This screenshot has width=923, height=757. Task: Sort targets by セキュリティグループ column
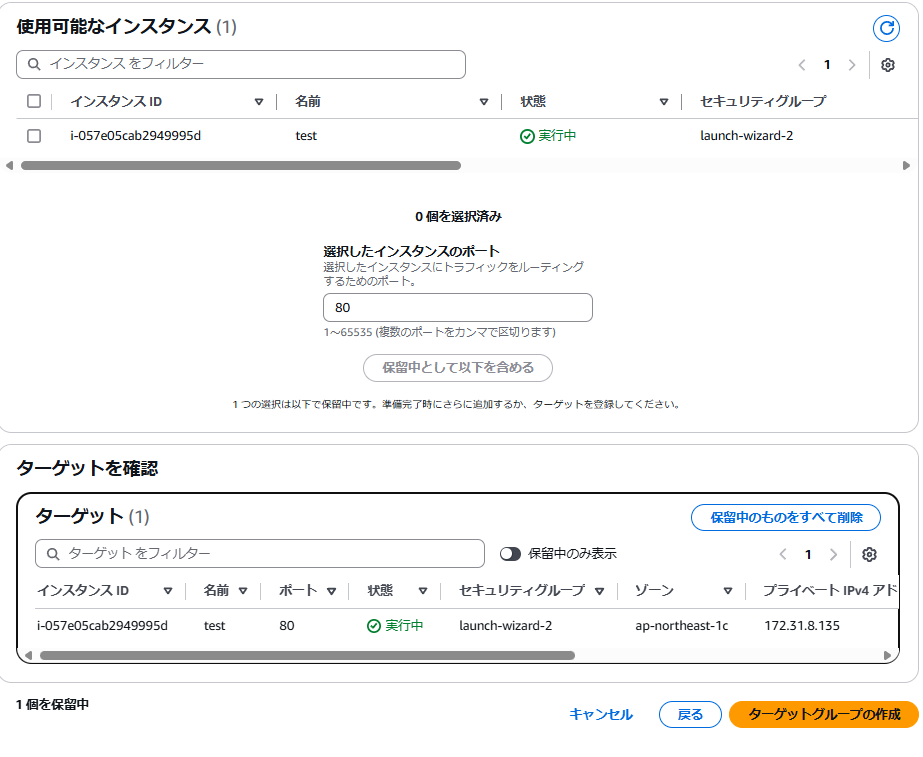click(x=599, y=591)
